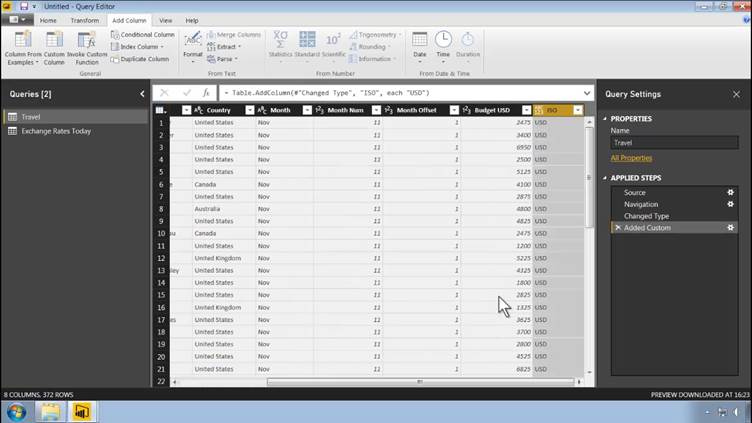This screenshot has height=423, width=752.
Task: Click the All Properties link
Action: (x=631, y=158)
